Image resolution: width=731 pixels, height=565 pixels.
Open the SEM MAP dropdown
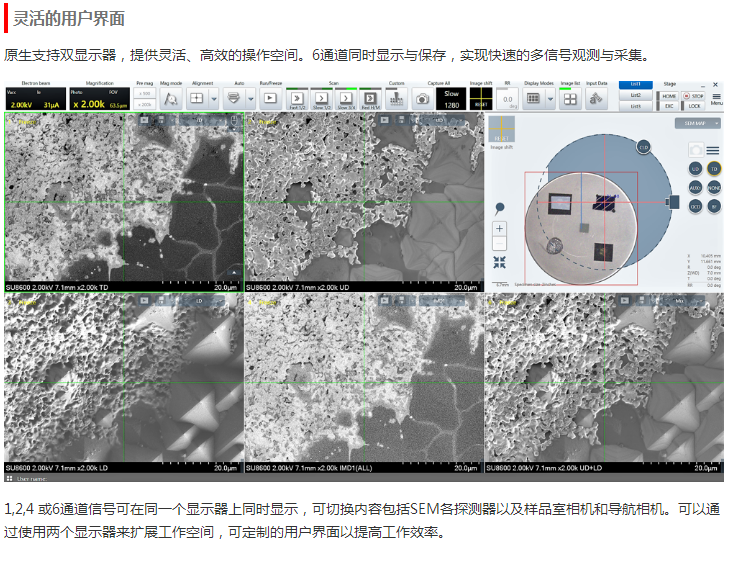pyautogui.click(x=695, y=123)
